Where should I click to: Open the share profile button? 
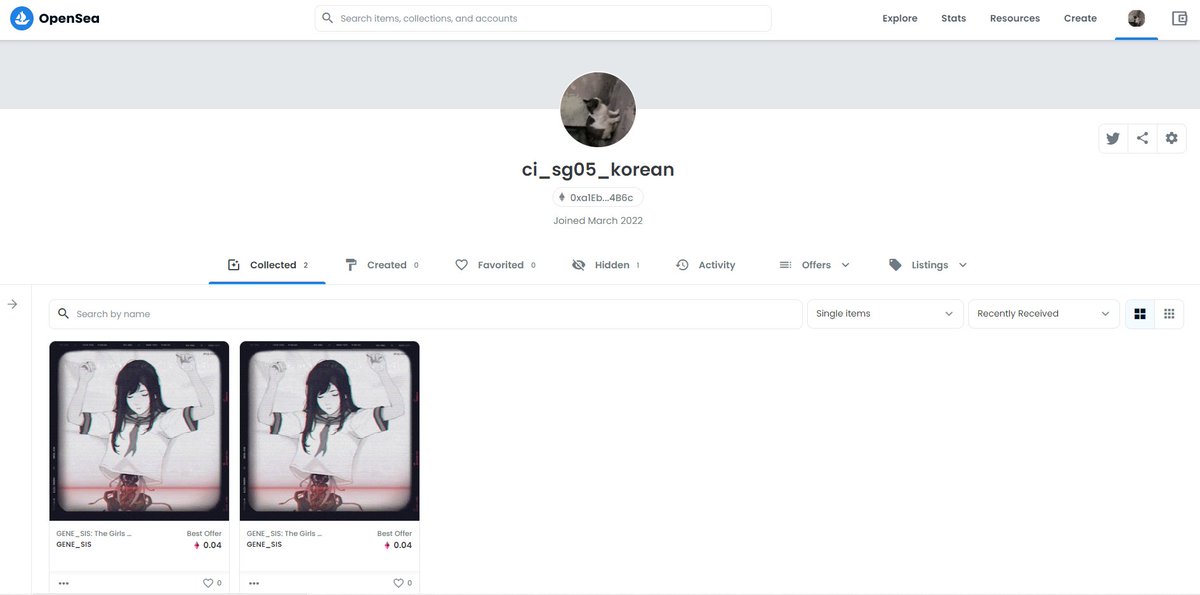(1142, 139)
